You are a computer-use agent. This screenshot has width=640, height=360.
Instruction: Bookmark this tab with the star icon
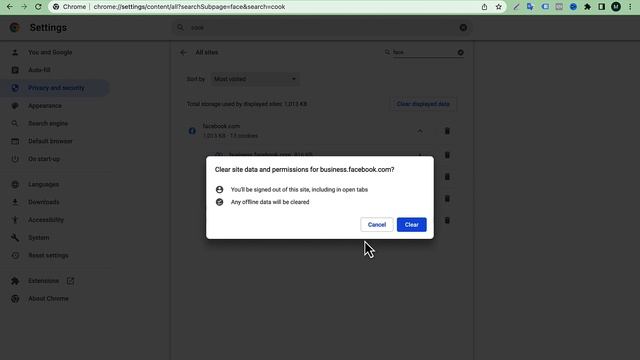[x=498, y=7]
